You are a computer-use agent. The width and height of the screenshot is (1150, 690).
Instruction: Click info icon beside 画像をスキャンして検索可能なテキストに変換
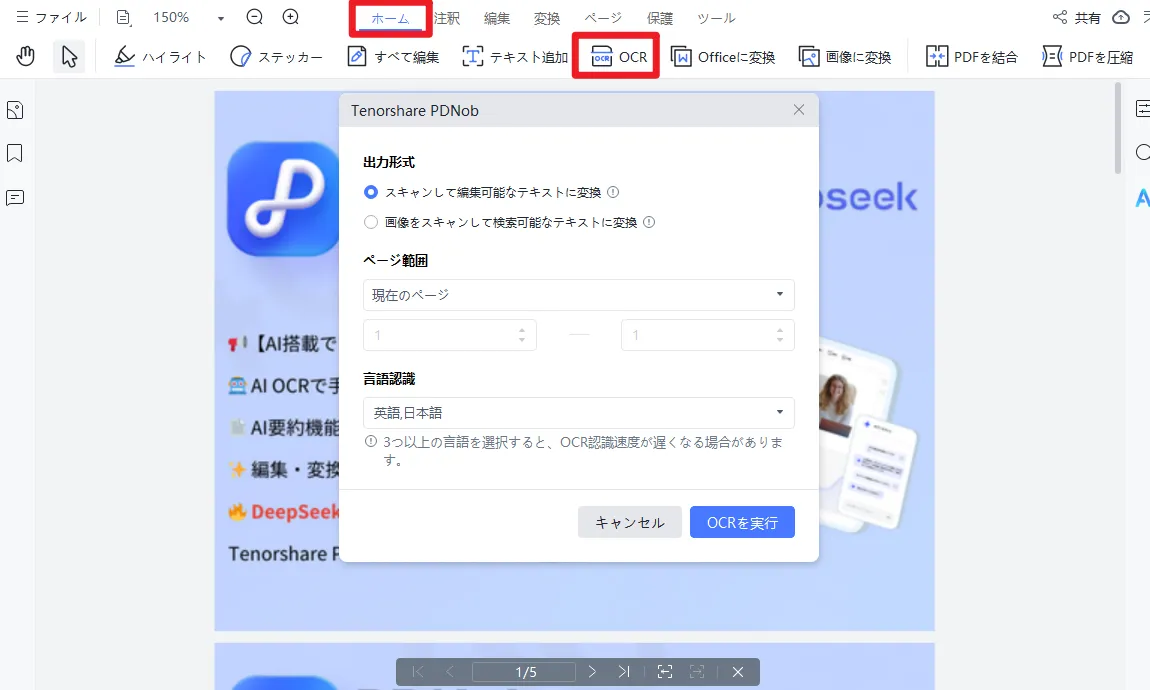pyautogui.click(x=649, y=222)
